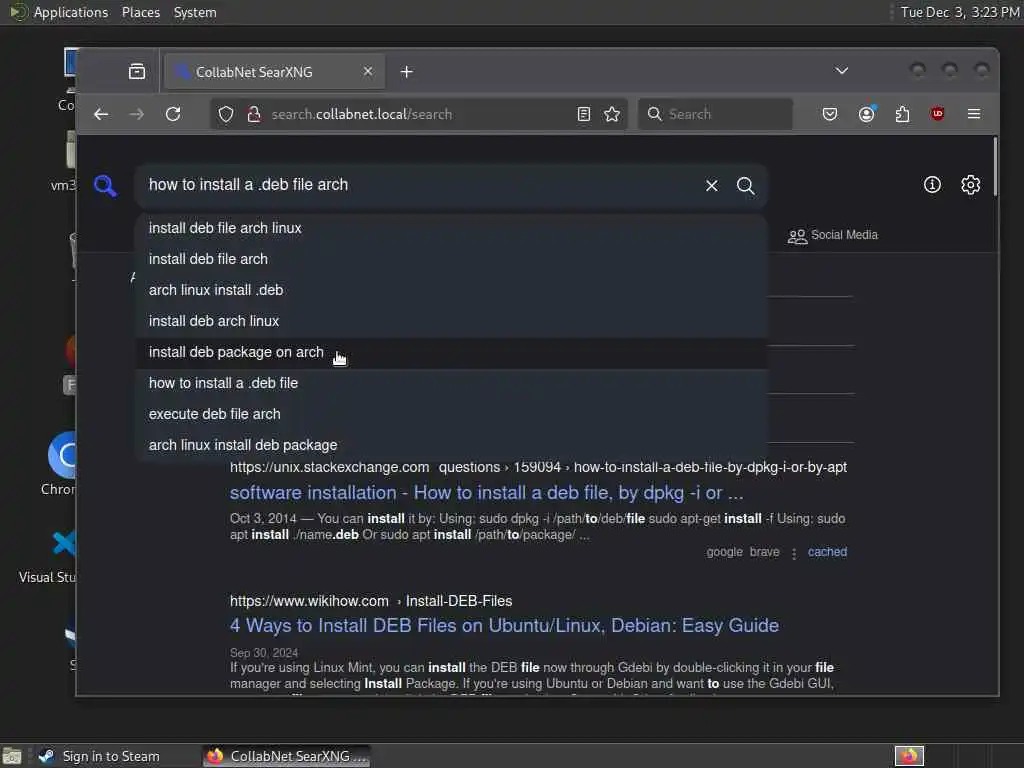The image size is (1024, 768).
Task: Choose suggestion 'install deb file arch'
Action: 451,259
